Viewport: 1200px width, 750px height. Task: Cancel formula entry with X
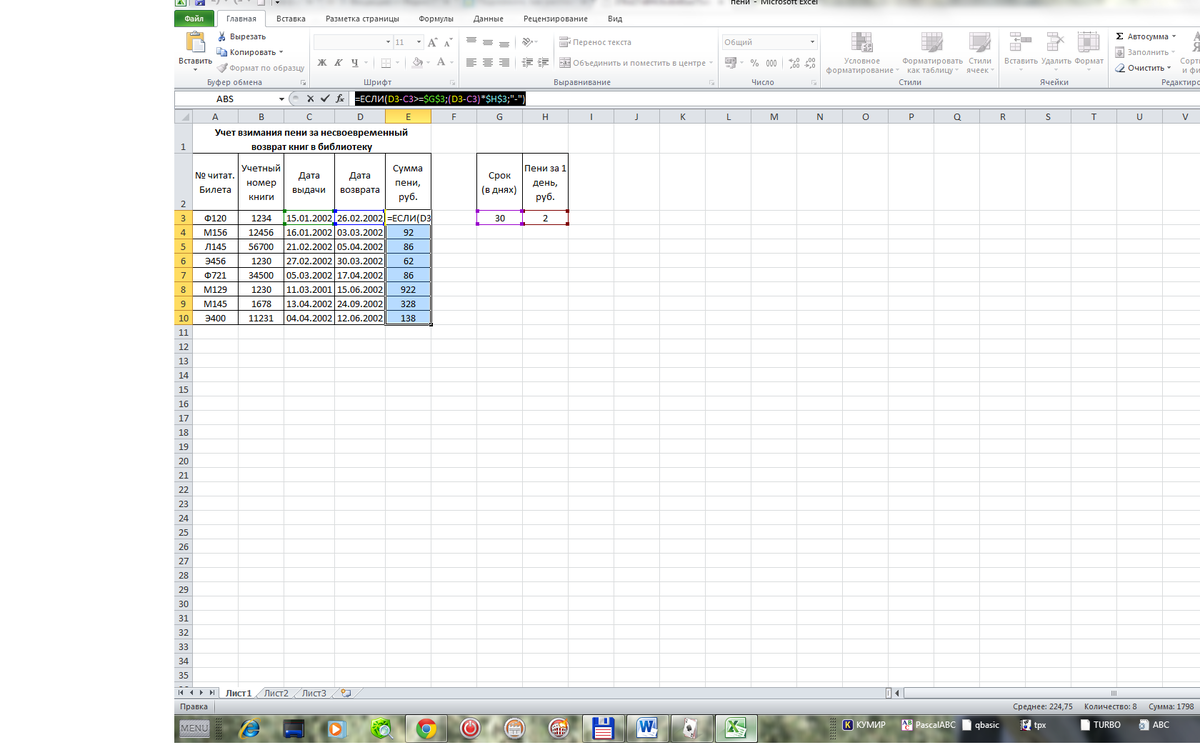(x=310, y=99)
